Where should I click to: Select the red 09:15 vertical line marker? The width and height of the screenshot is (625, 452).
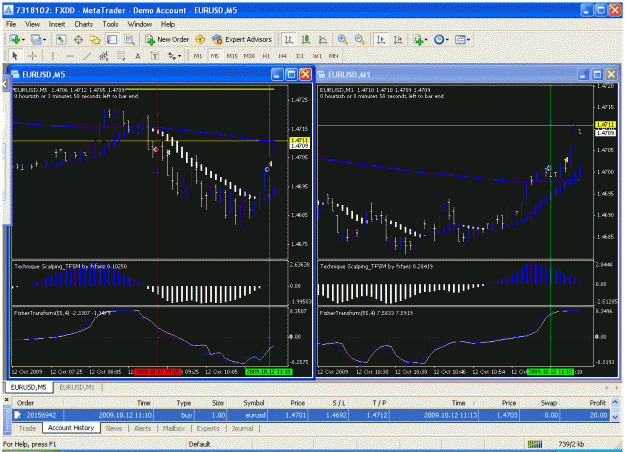158,371
